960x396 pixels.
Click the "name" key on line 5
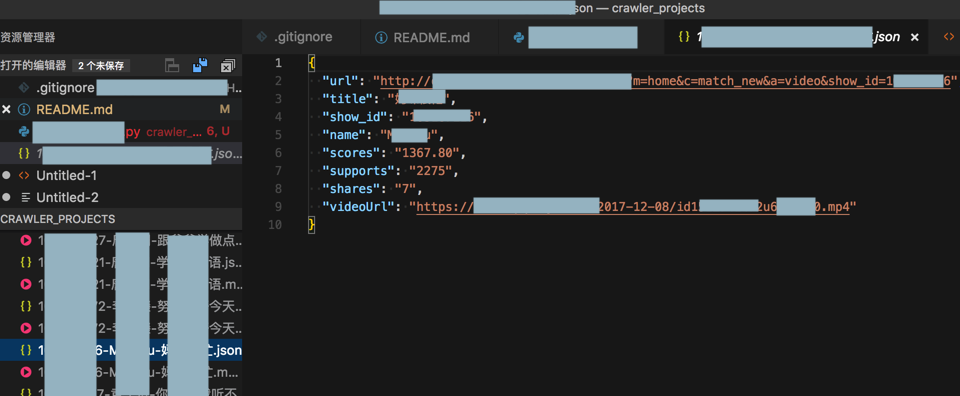[345, 135]
